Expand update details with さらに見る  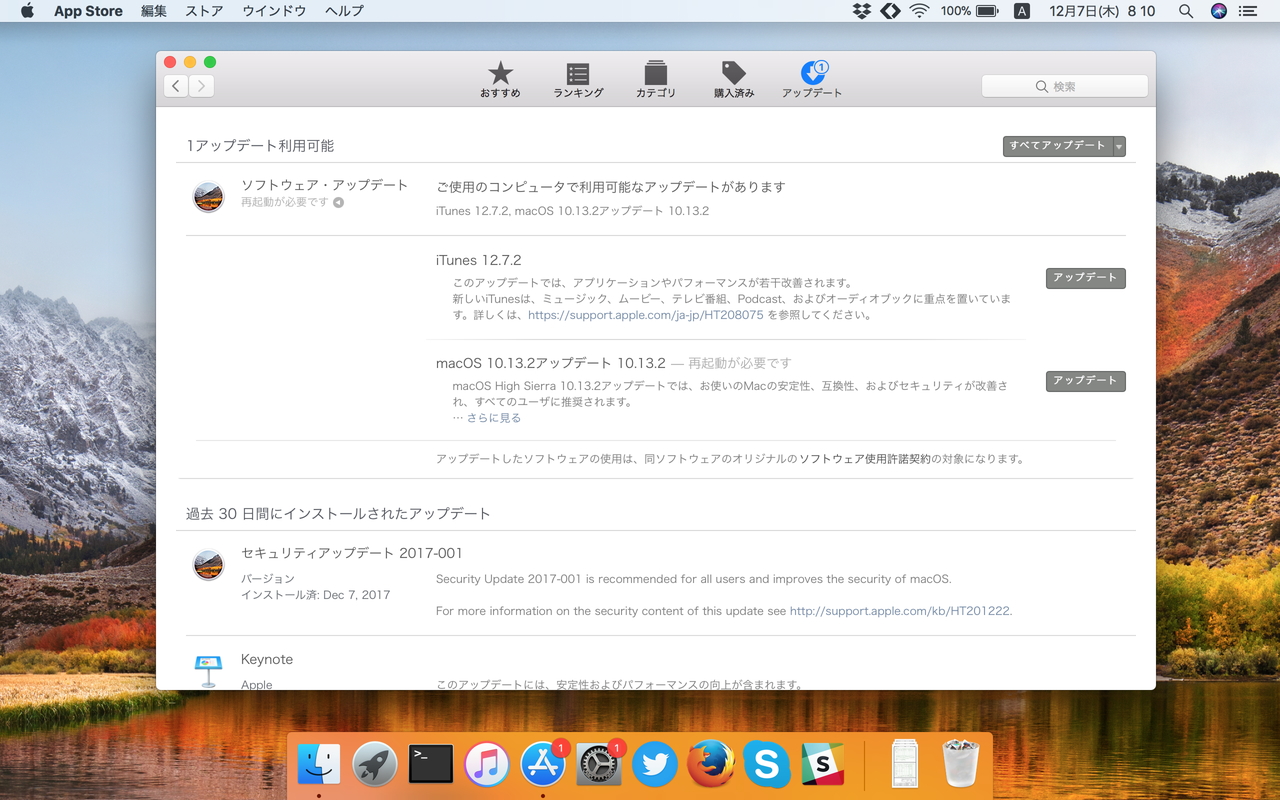click(x=494, y=418)
